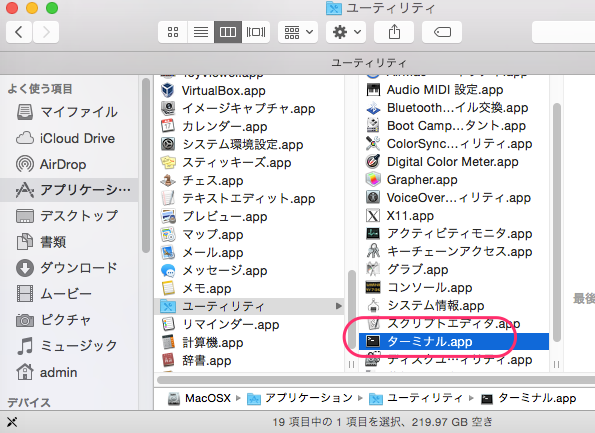Viewport: 595px width, 433px height.
Task: Select スティッキーズ.app
Action: pos(250,163)
